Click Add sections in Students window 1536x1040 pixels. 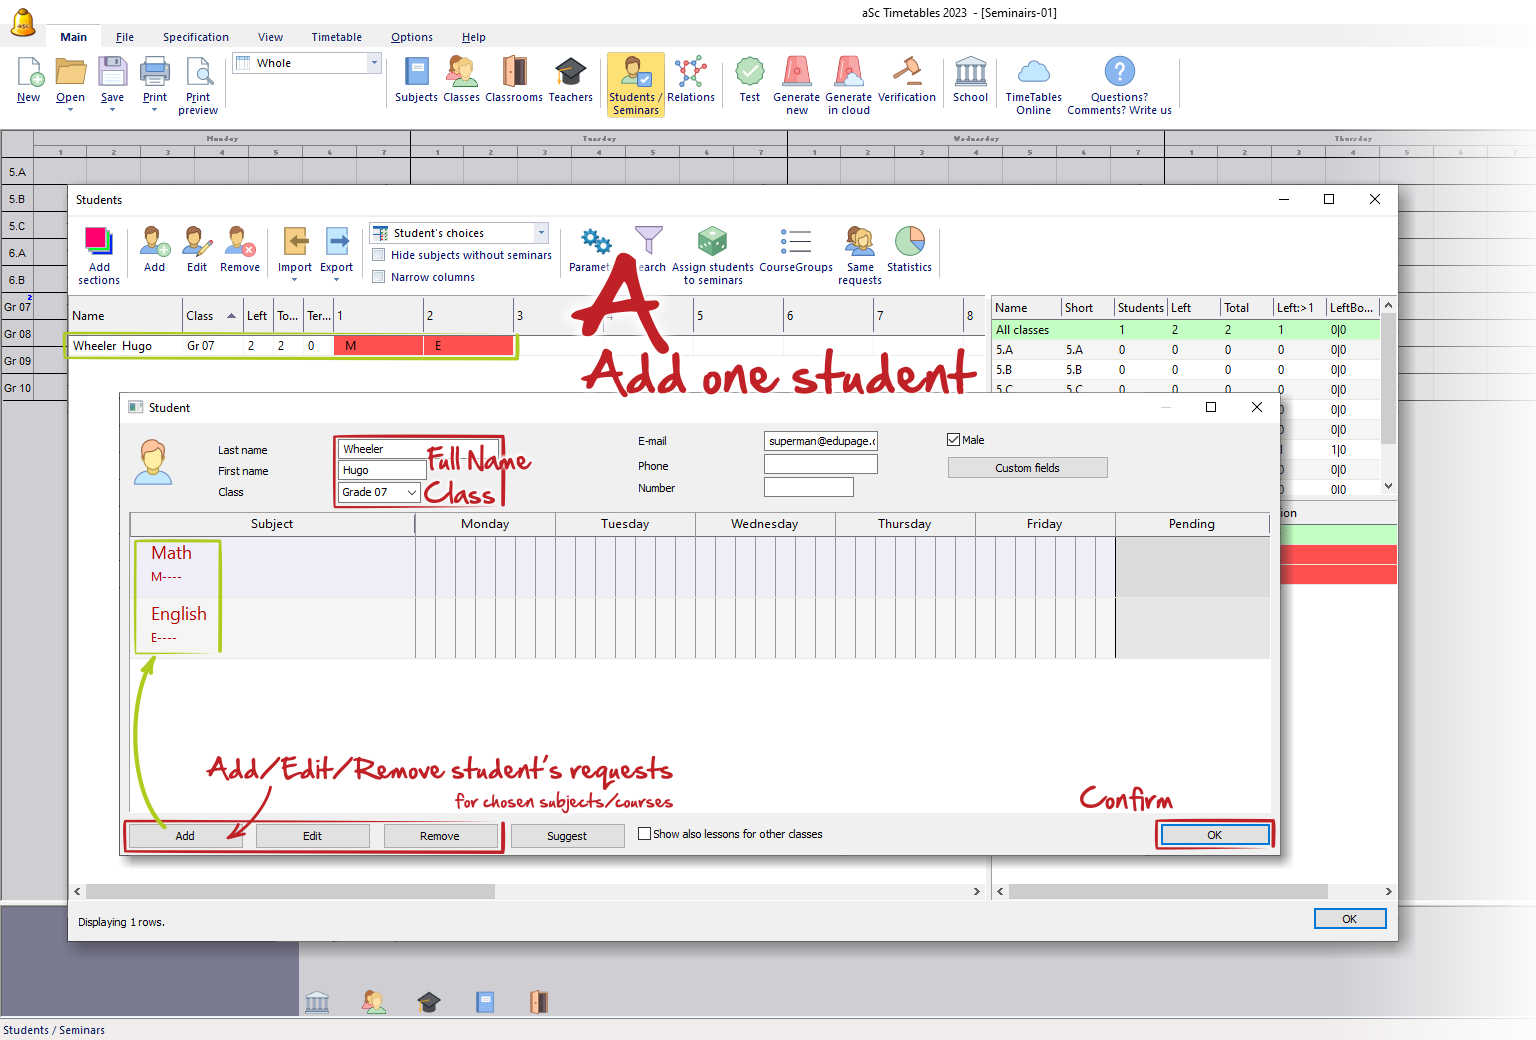point(99,256)
